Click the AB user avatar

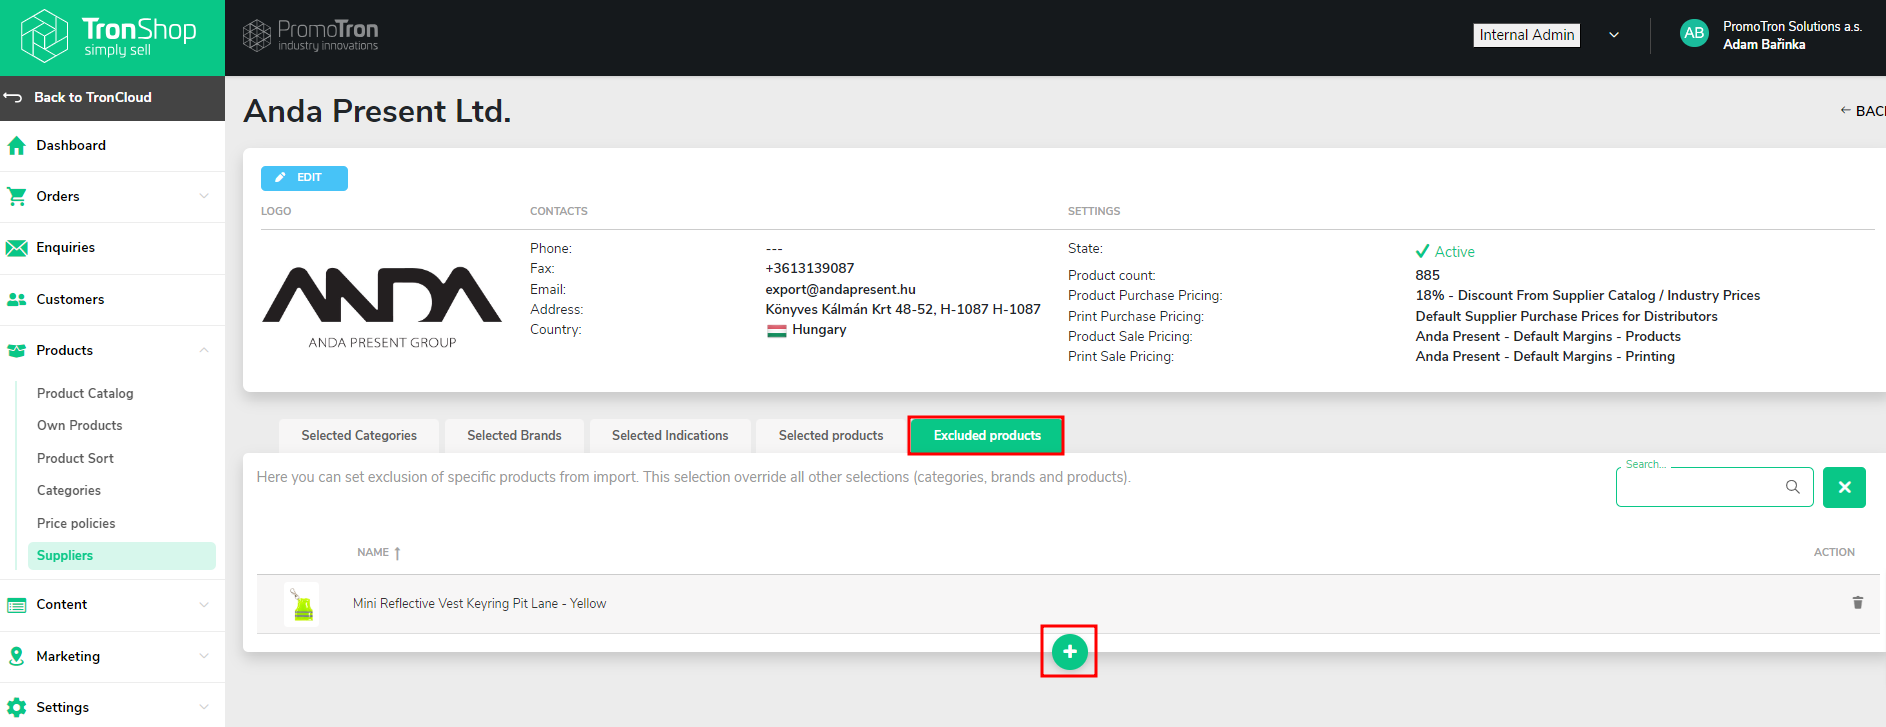pyautogui.click(x=1694, y=33)
